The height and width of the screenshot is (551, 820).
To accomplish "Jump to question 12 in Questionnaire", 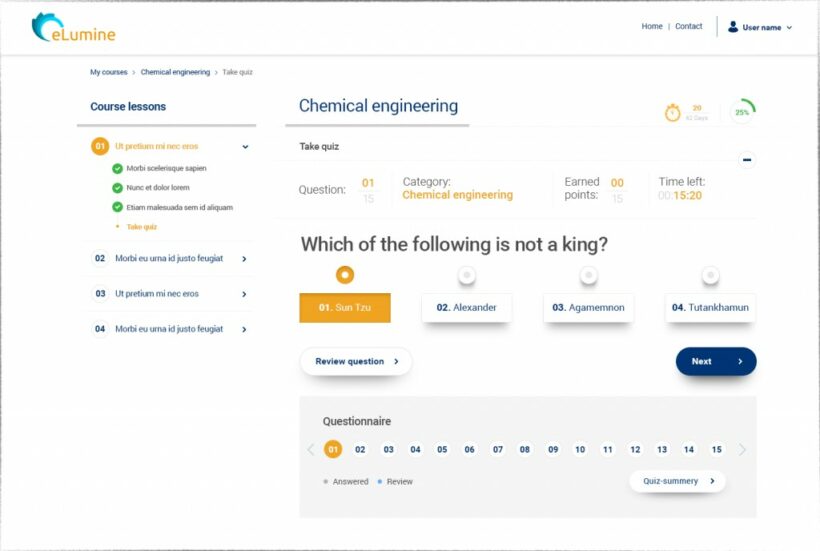I will (635, 450).
